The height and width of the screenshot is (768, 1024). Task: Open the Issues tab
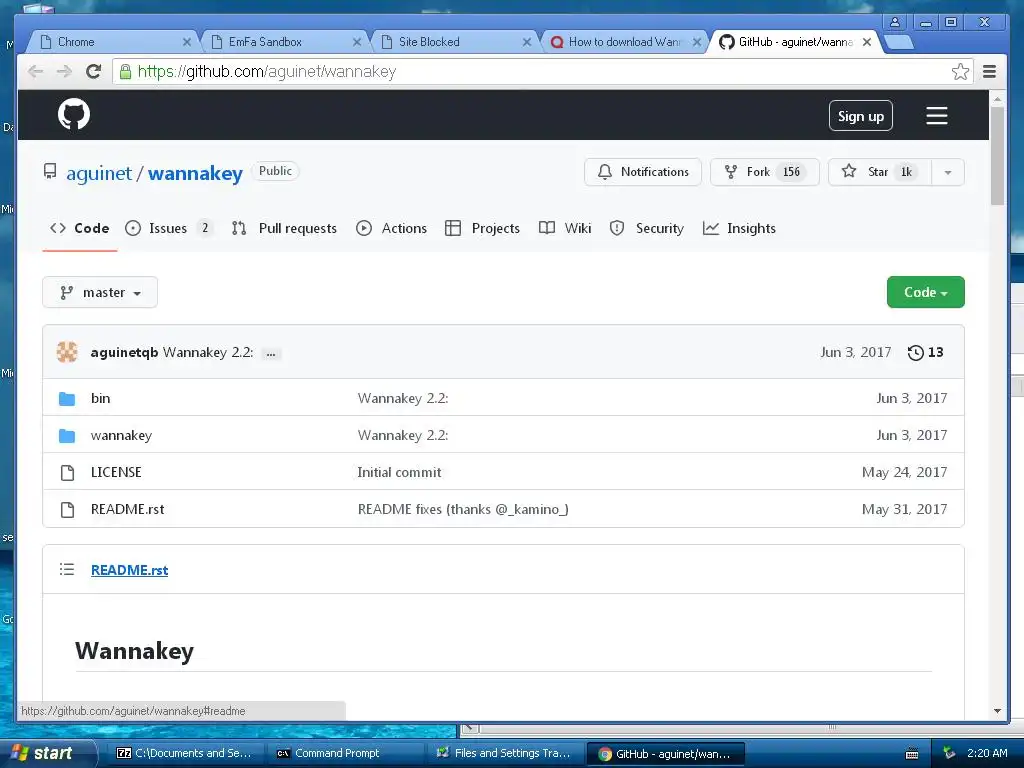[x=168, y=229]
